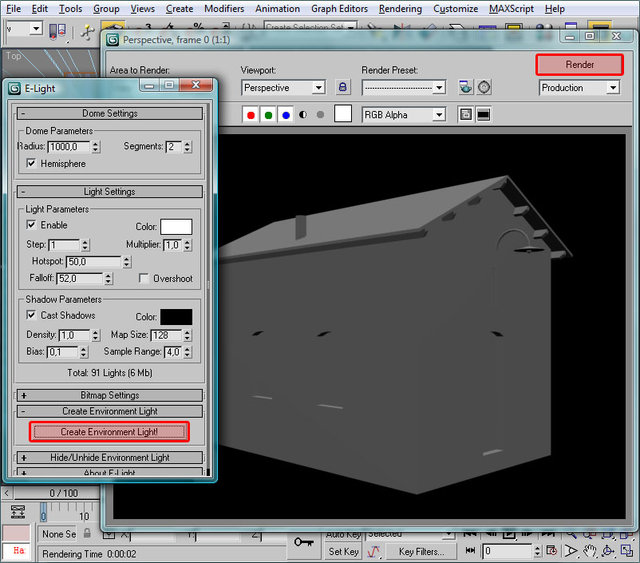Click the lock viewport icon
The height and width of the screenshot is (563, 640).
coord(343,88)
